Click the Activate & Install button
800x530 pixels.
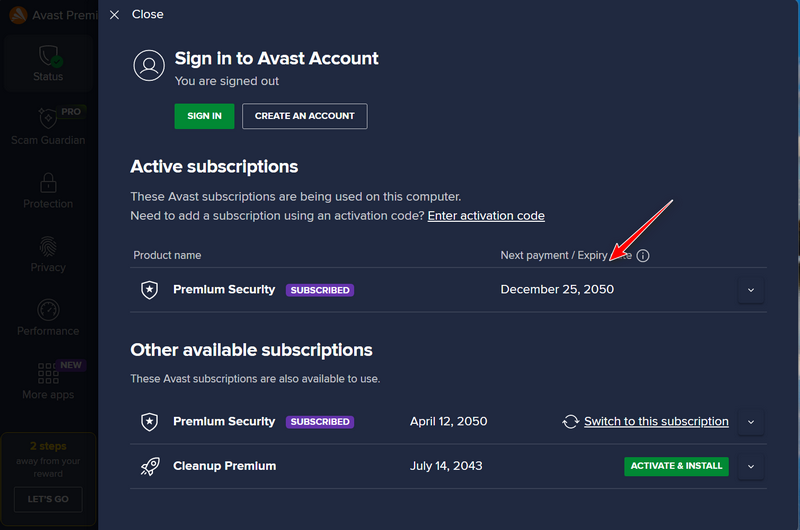pyautogui.click(x=676, y=466)
